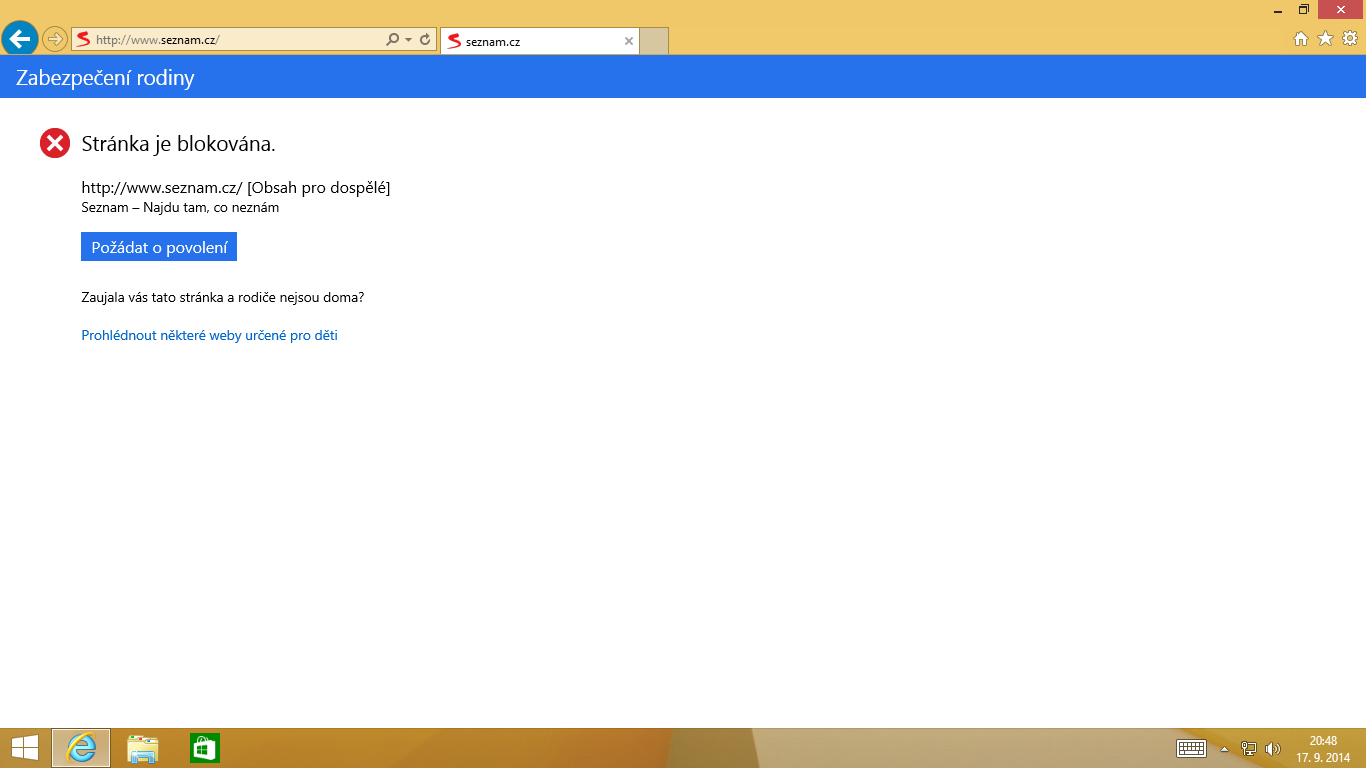
Task: Close the seznam.cz tab
Action: [628, 42]
